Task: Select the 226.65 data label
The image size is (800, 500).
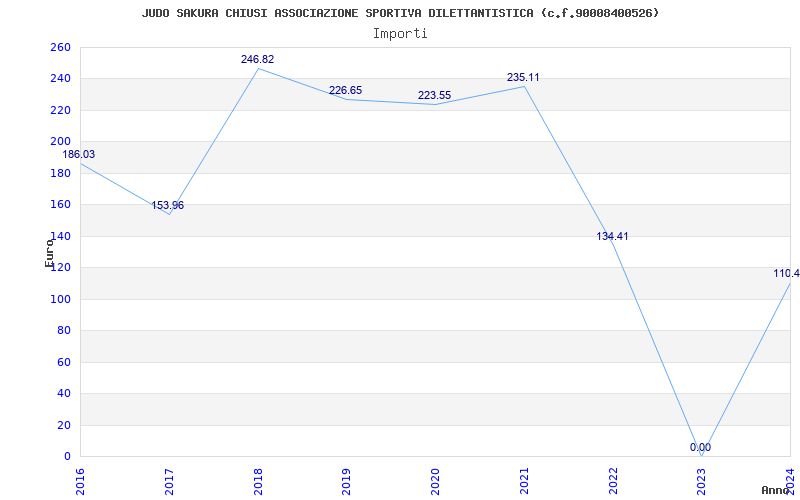Action: coord(345,90)
